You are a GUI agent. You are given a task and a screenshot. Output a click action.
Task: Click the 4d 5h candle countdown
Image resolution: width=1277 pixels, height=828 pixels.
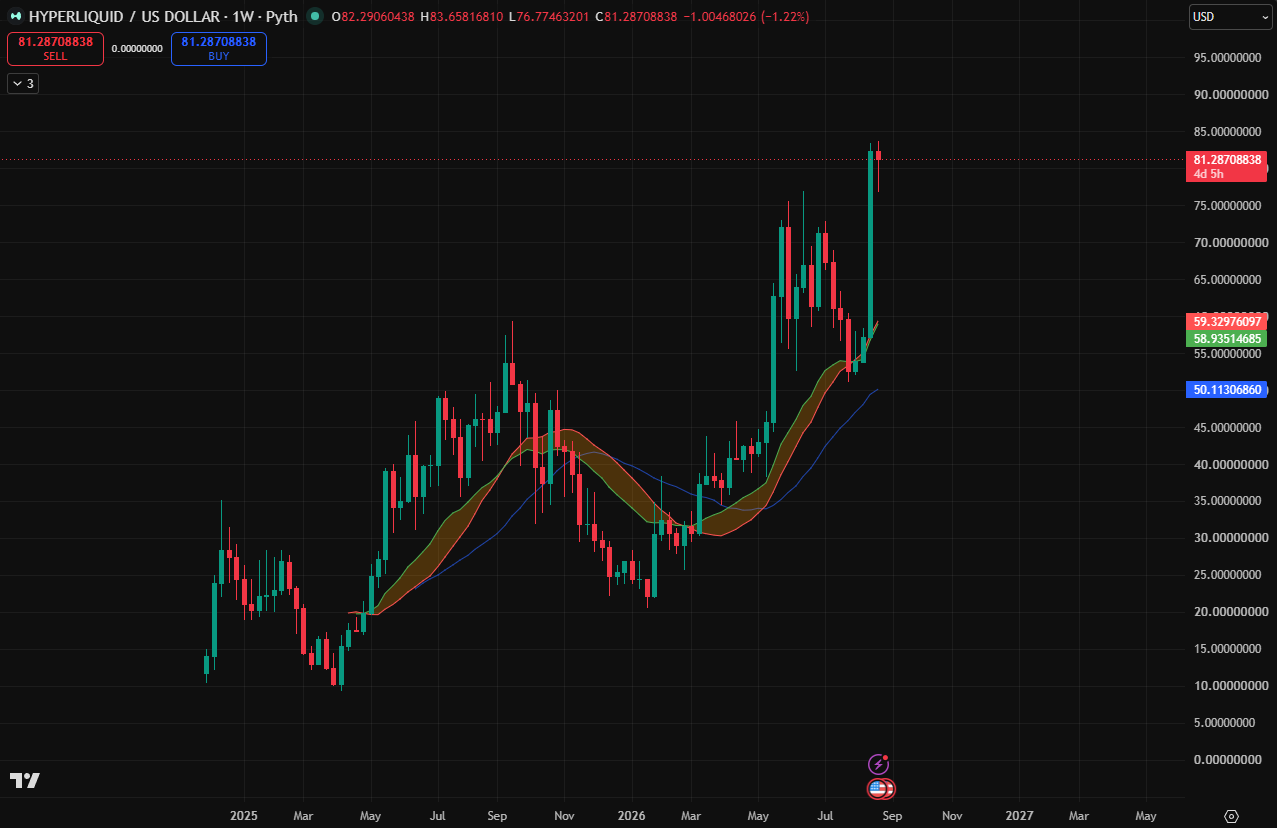1210,174
